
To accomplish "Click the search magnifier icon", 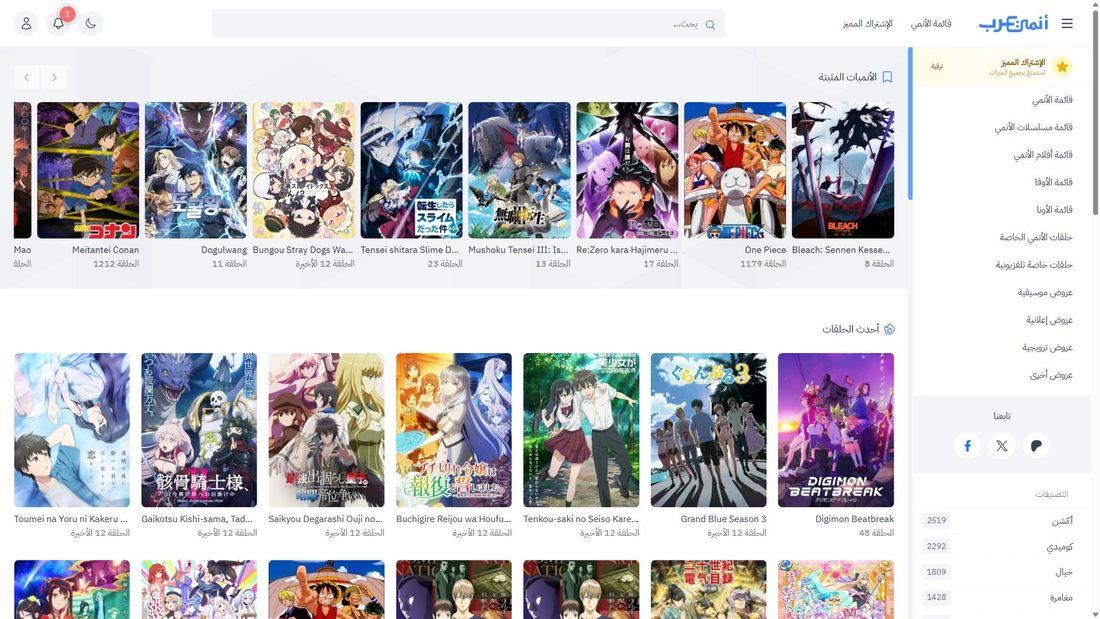I will click(710, 25).
